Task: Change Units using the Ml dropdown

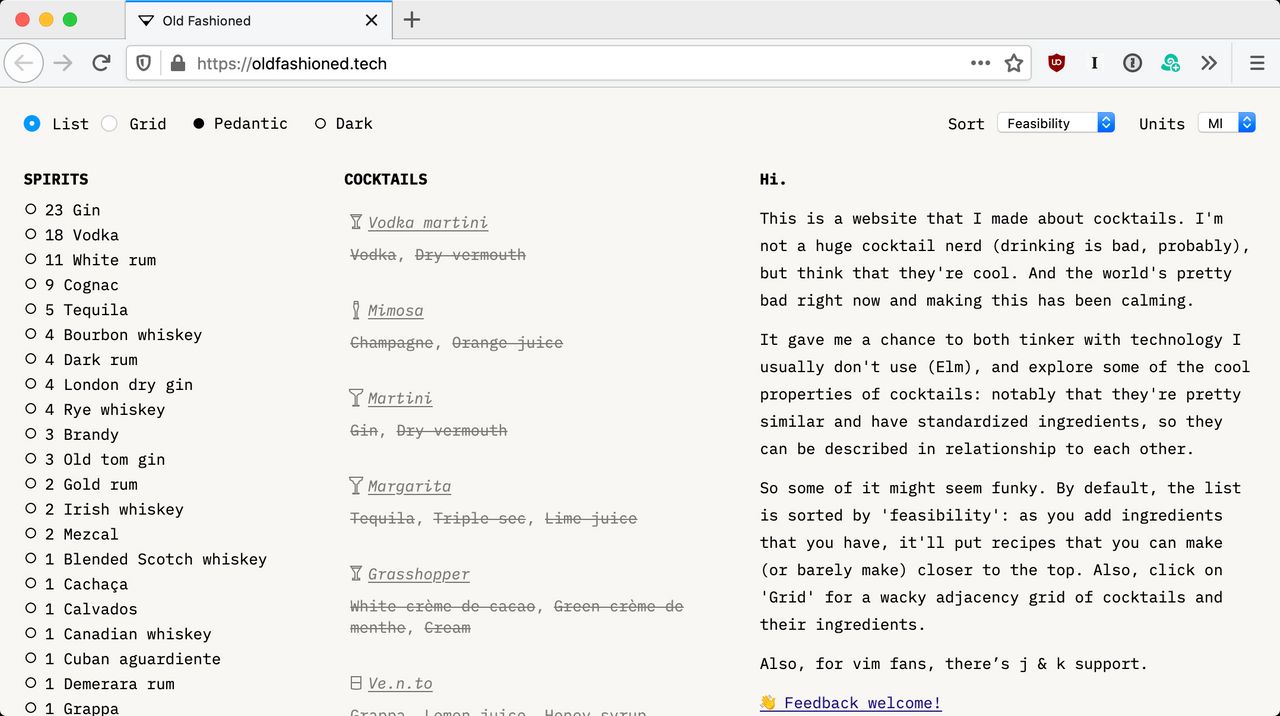Action: (1226, 122)
